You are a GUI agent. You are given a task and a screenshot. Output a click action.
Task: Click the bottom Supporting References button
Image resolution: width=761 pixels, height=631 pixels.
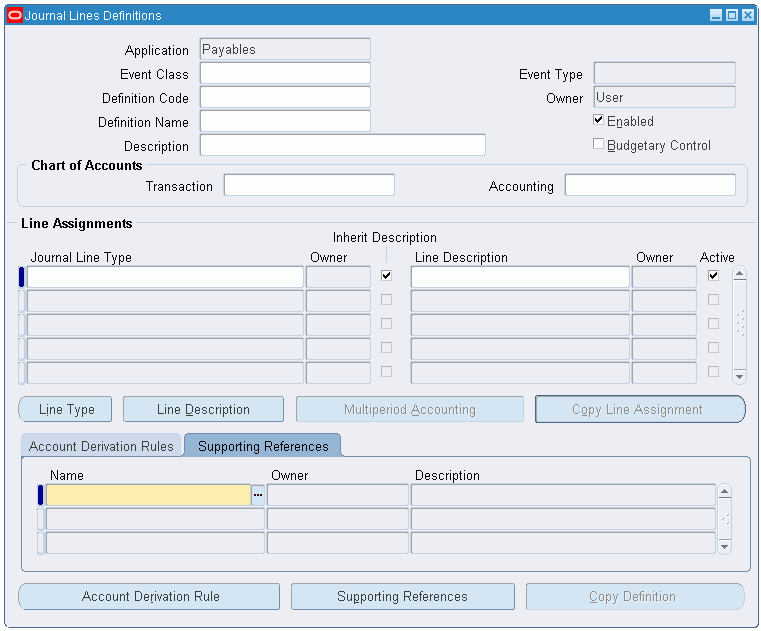[x=402, y=596]
